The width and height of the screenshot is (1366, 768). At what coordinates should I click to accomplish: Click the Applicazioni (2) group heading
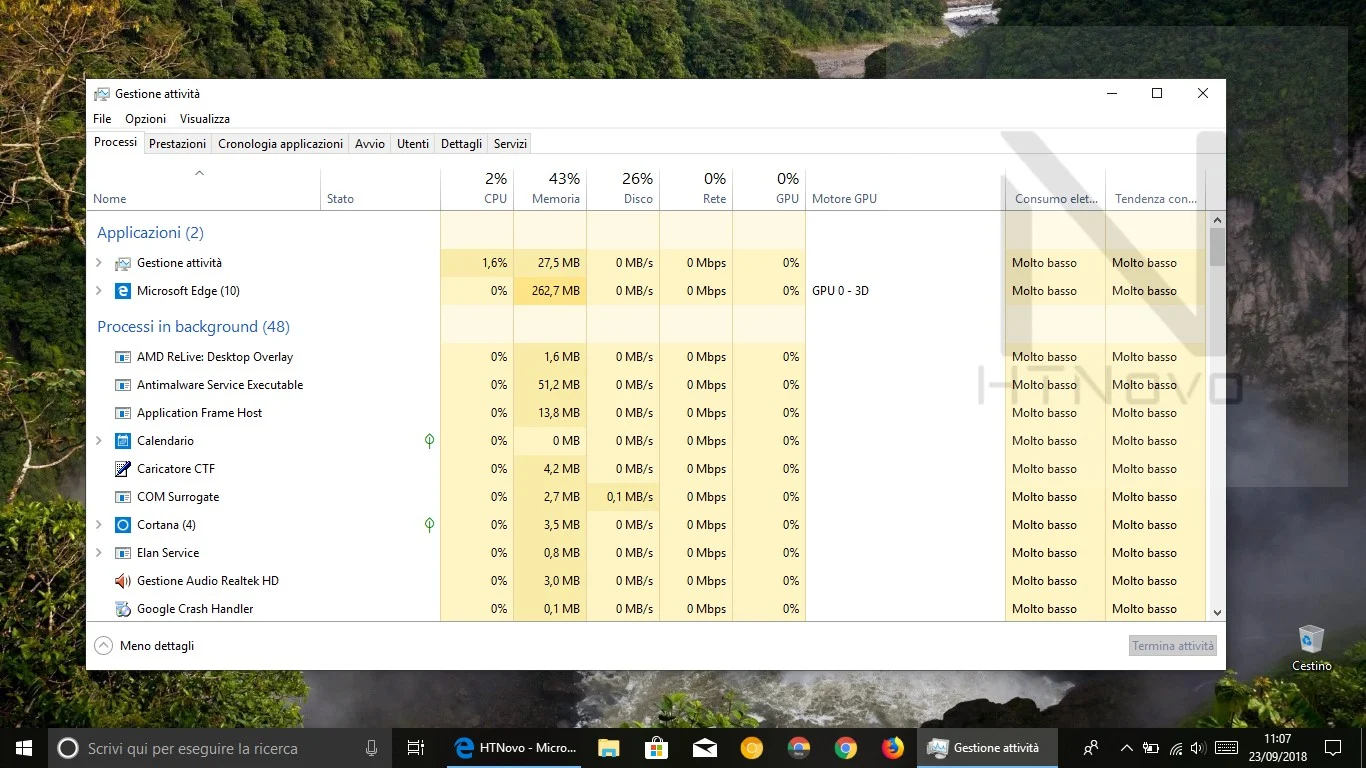(x=150, y=233)
